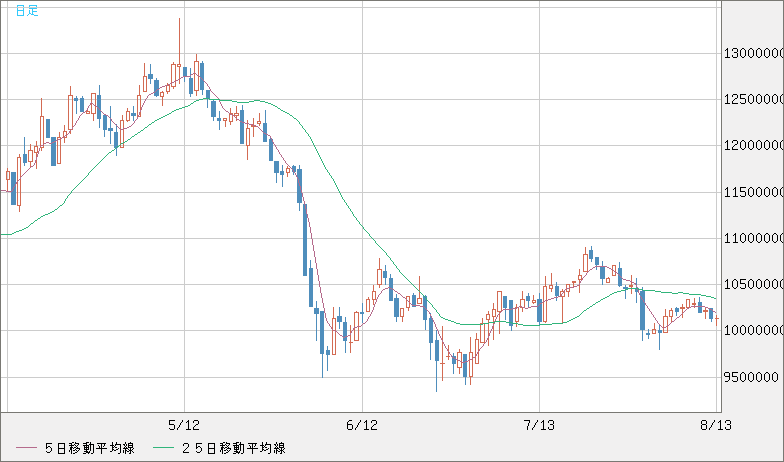Click the green 25-day legend line sample
784x462 pixels.
click(x=163, y=448)
